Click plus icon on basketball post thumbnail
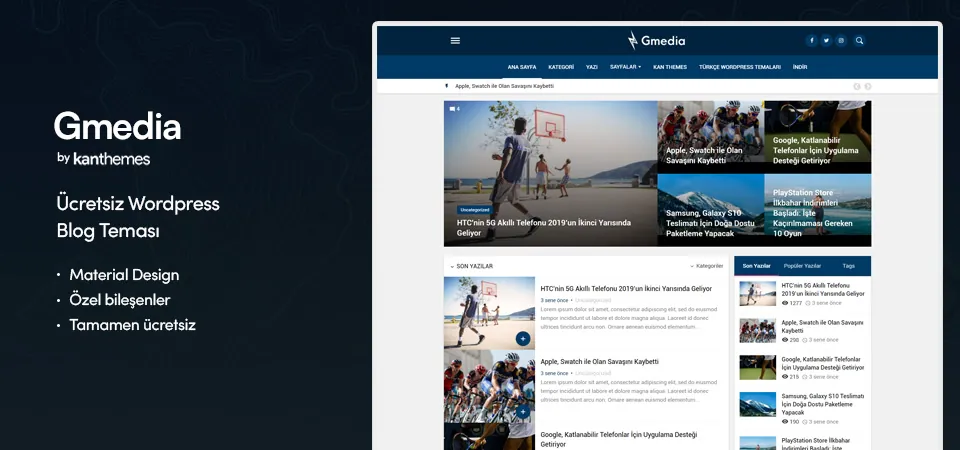Image resolution: width=960 pixels, height=450 pixels. (523, 339)
